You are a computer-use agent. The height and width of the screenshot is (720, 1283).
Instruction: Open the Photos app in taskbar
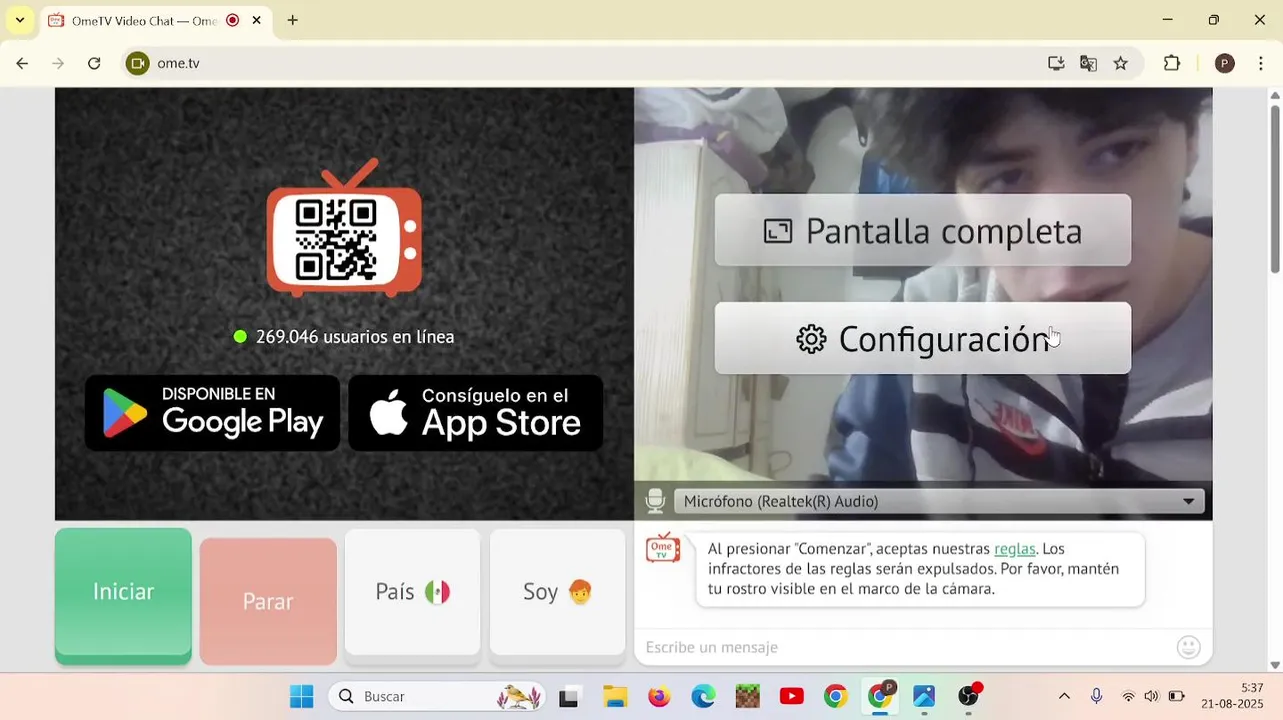pos(924,696)
